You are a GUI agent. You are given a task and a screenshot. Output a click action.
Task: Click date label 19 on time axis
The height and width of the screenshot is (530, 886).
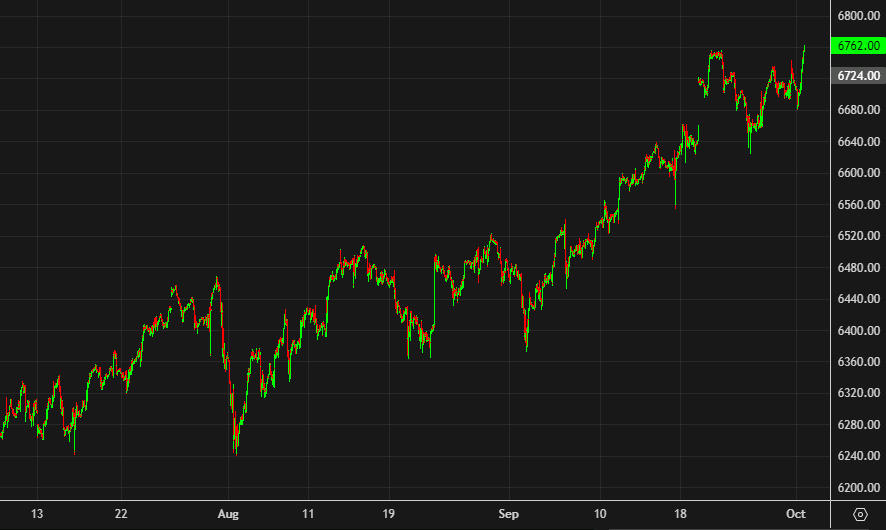[x=389, y=514]
